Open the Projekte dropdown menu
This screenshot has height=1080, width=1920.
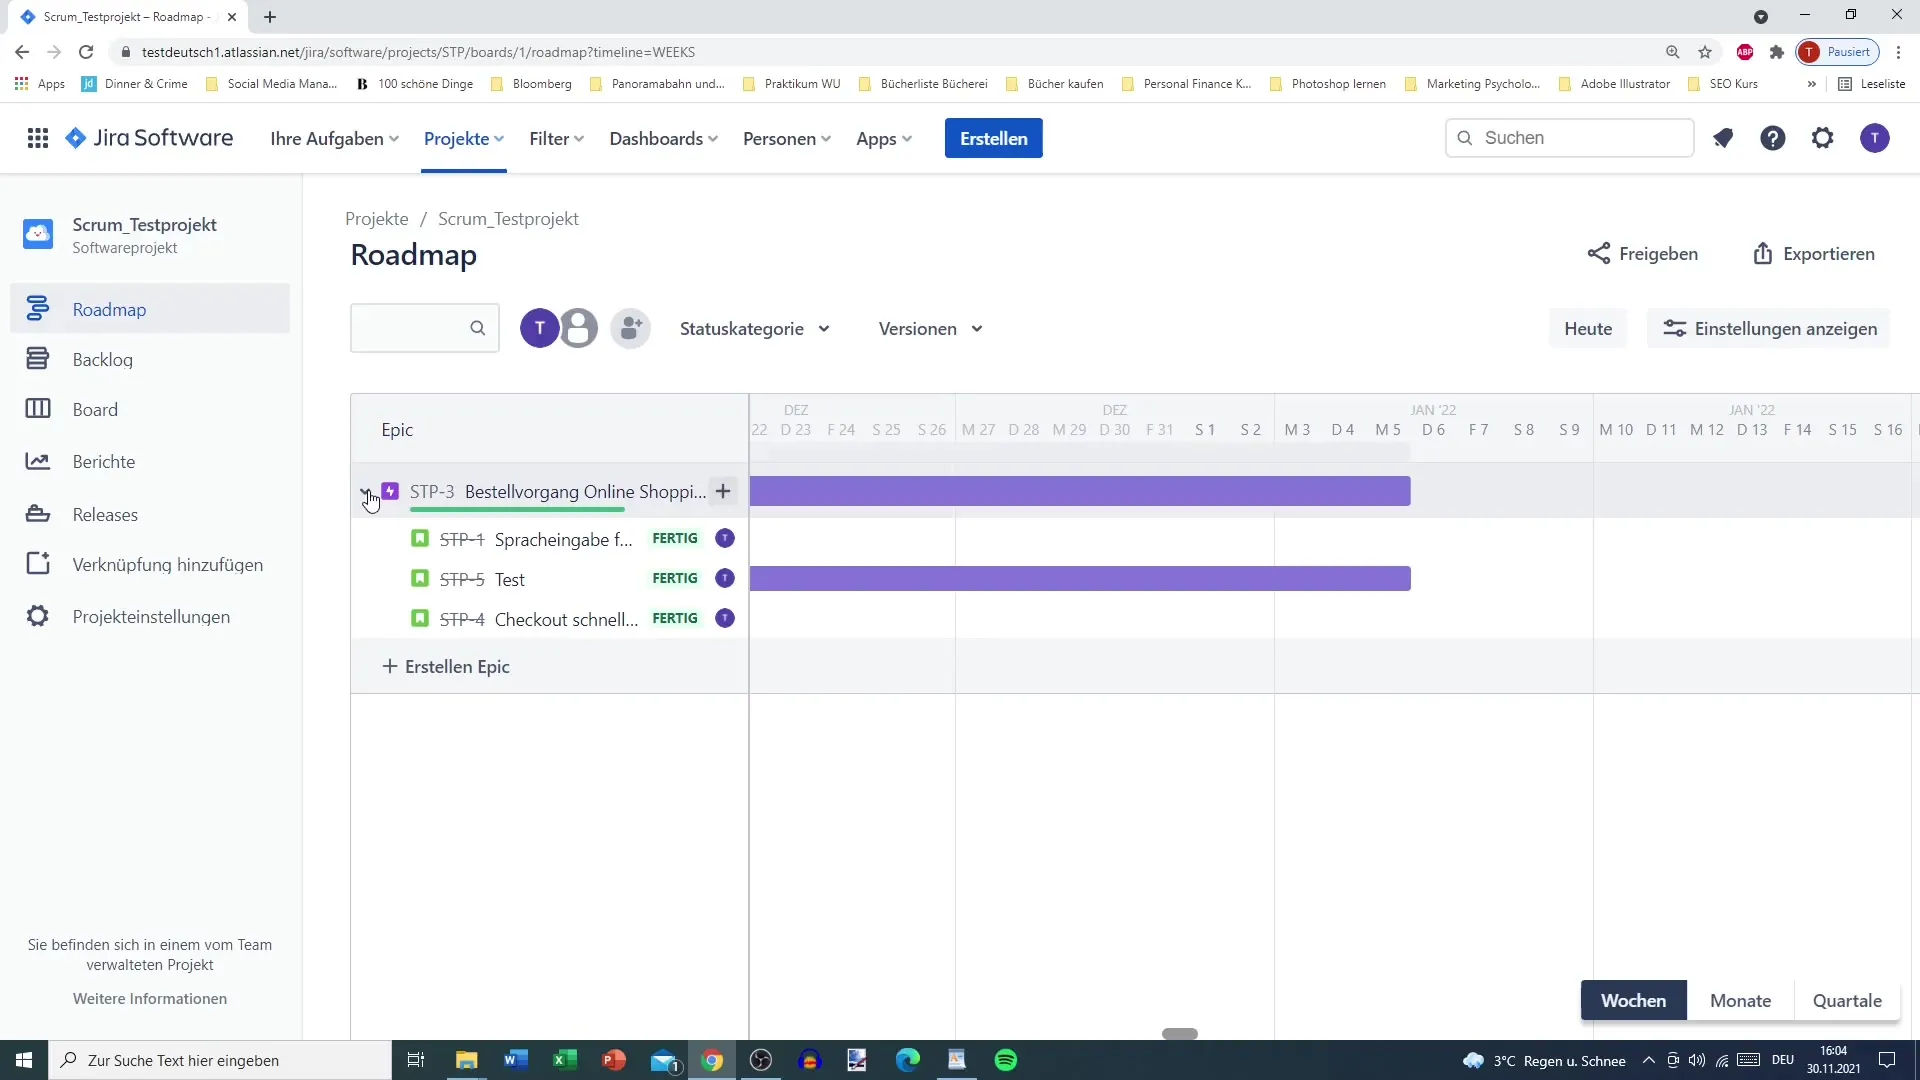tap(464, 138)
